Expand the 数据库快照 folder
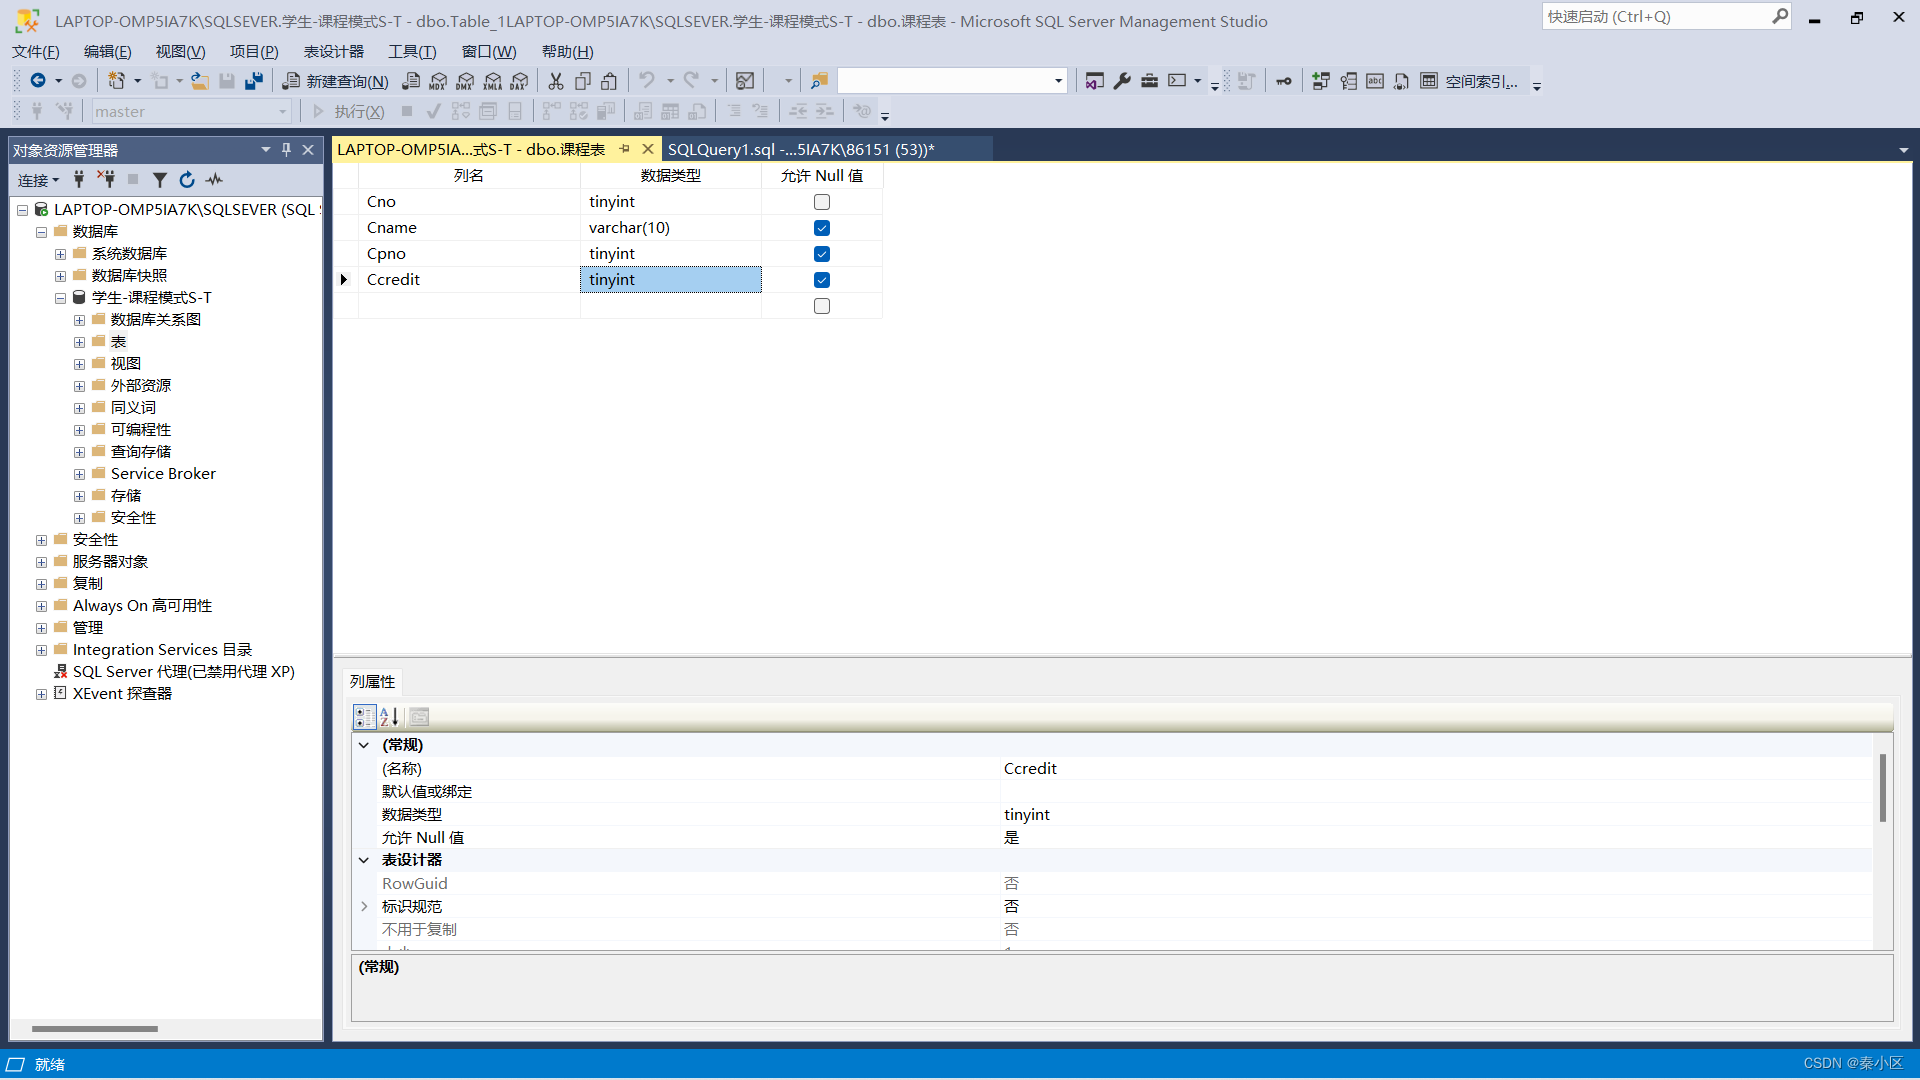Screen dimensions: 1920x1080 coord(60,276)
